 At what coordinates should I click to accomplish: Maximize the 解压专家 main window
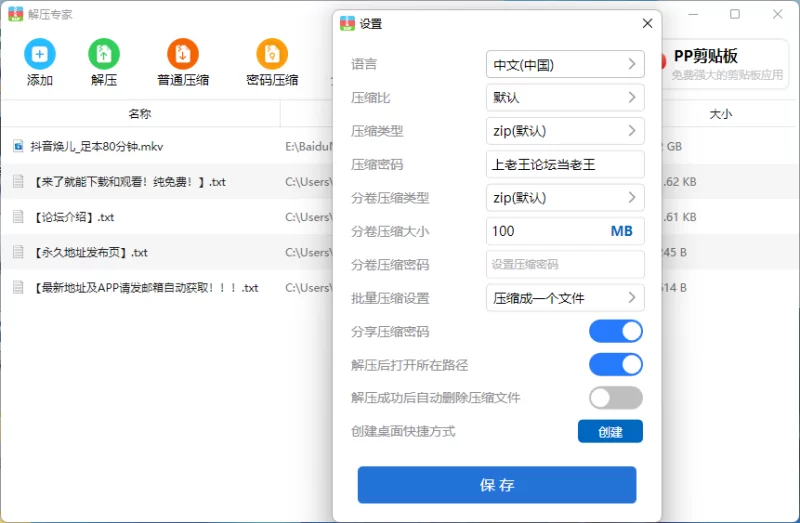click(735, 14)
